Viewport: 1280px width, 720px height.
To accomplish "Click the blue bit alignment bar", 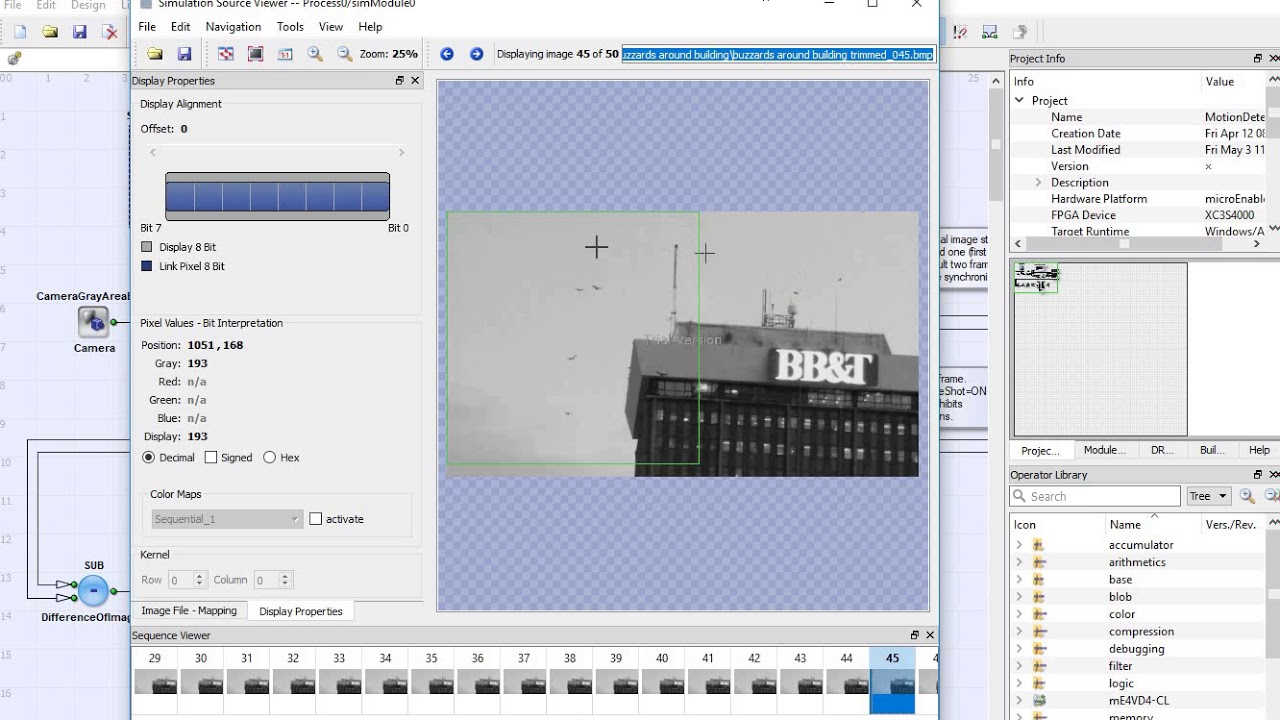I will pyautogui.click(x=277, y=196).
